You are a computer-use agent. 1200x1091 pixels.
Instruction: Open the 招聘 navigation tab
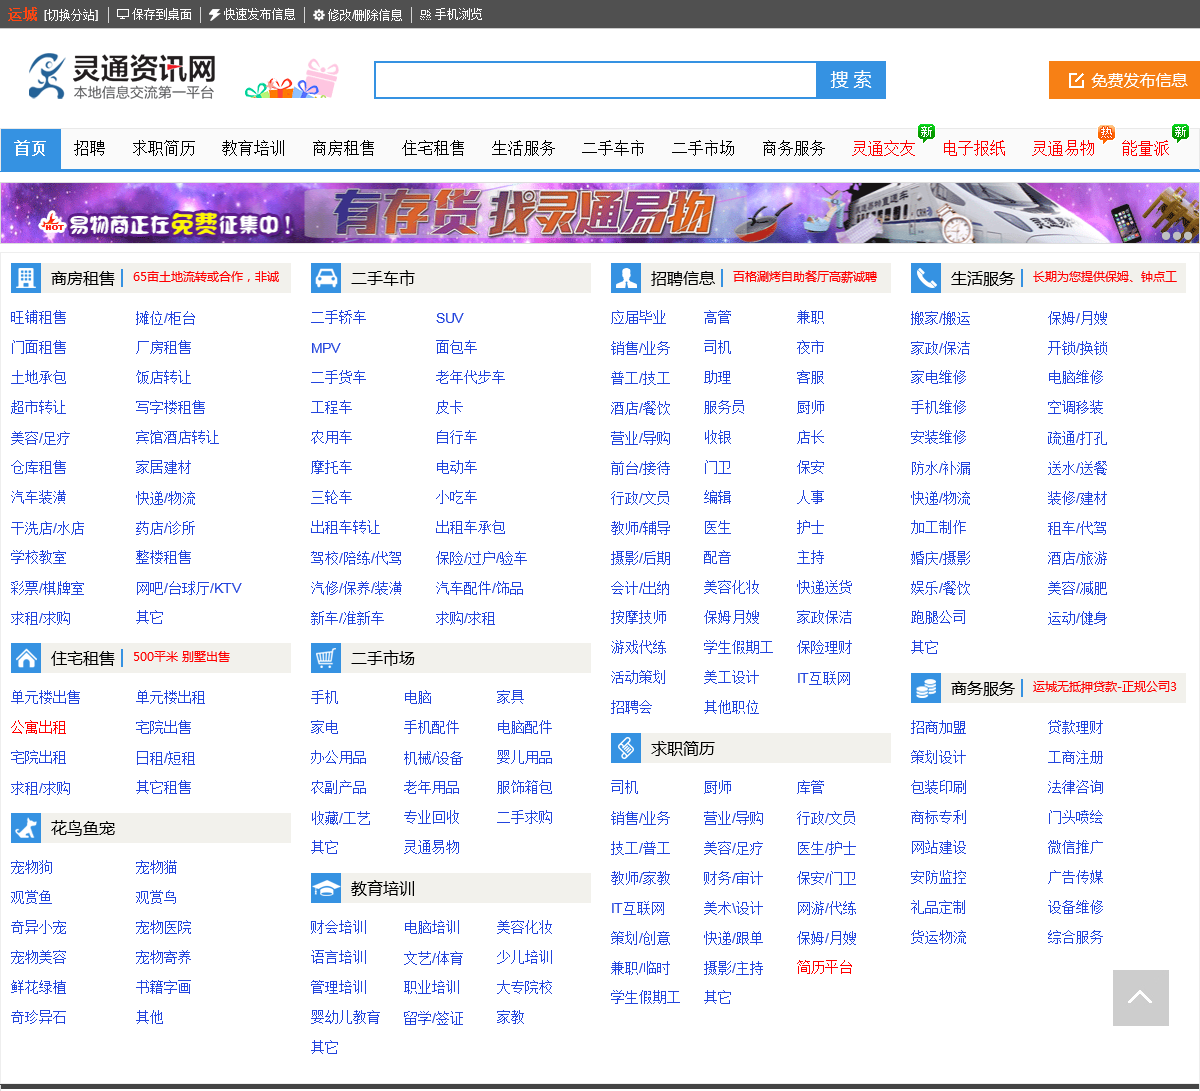pos(90,148)
